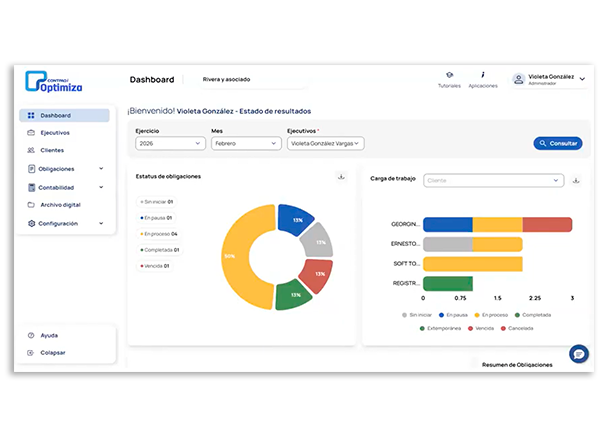Download the Carga de trabajo chart
Viewport: 609px width, 438px height.
(x=576, y=181)
